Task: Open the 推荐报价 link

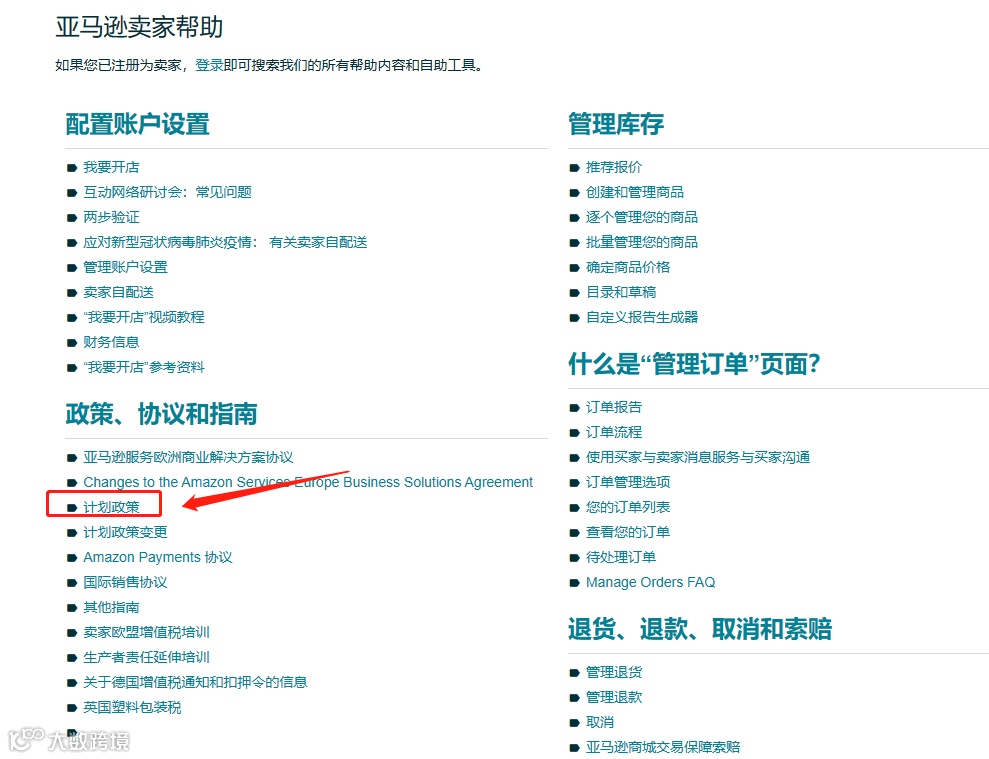Action: (x=614, y=167)
